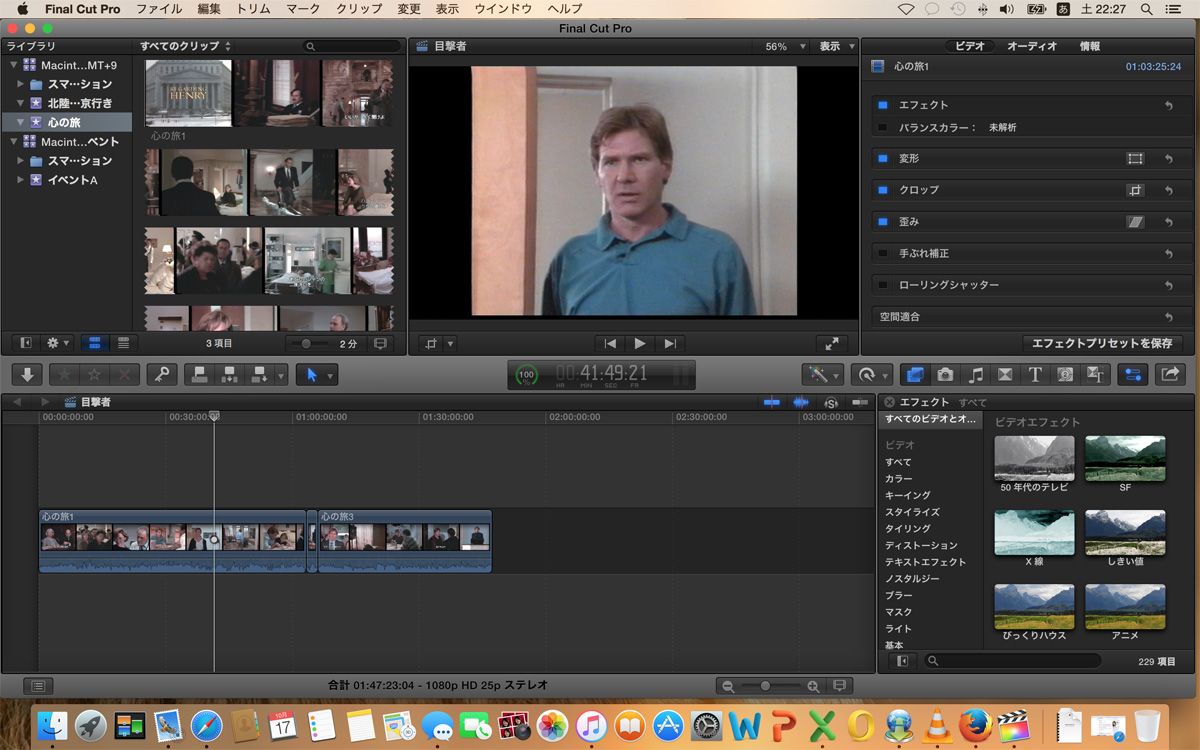Disable the 変形 effect checkbox
Image resolution: width=1200 pixels, height=750 pixels.
tap(882, 159)
